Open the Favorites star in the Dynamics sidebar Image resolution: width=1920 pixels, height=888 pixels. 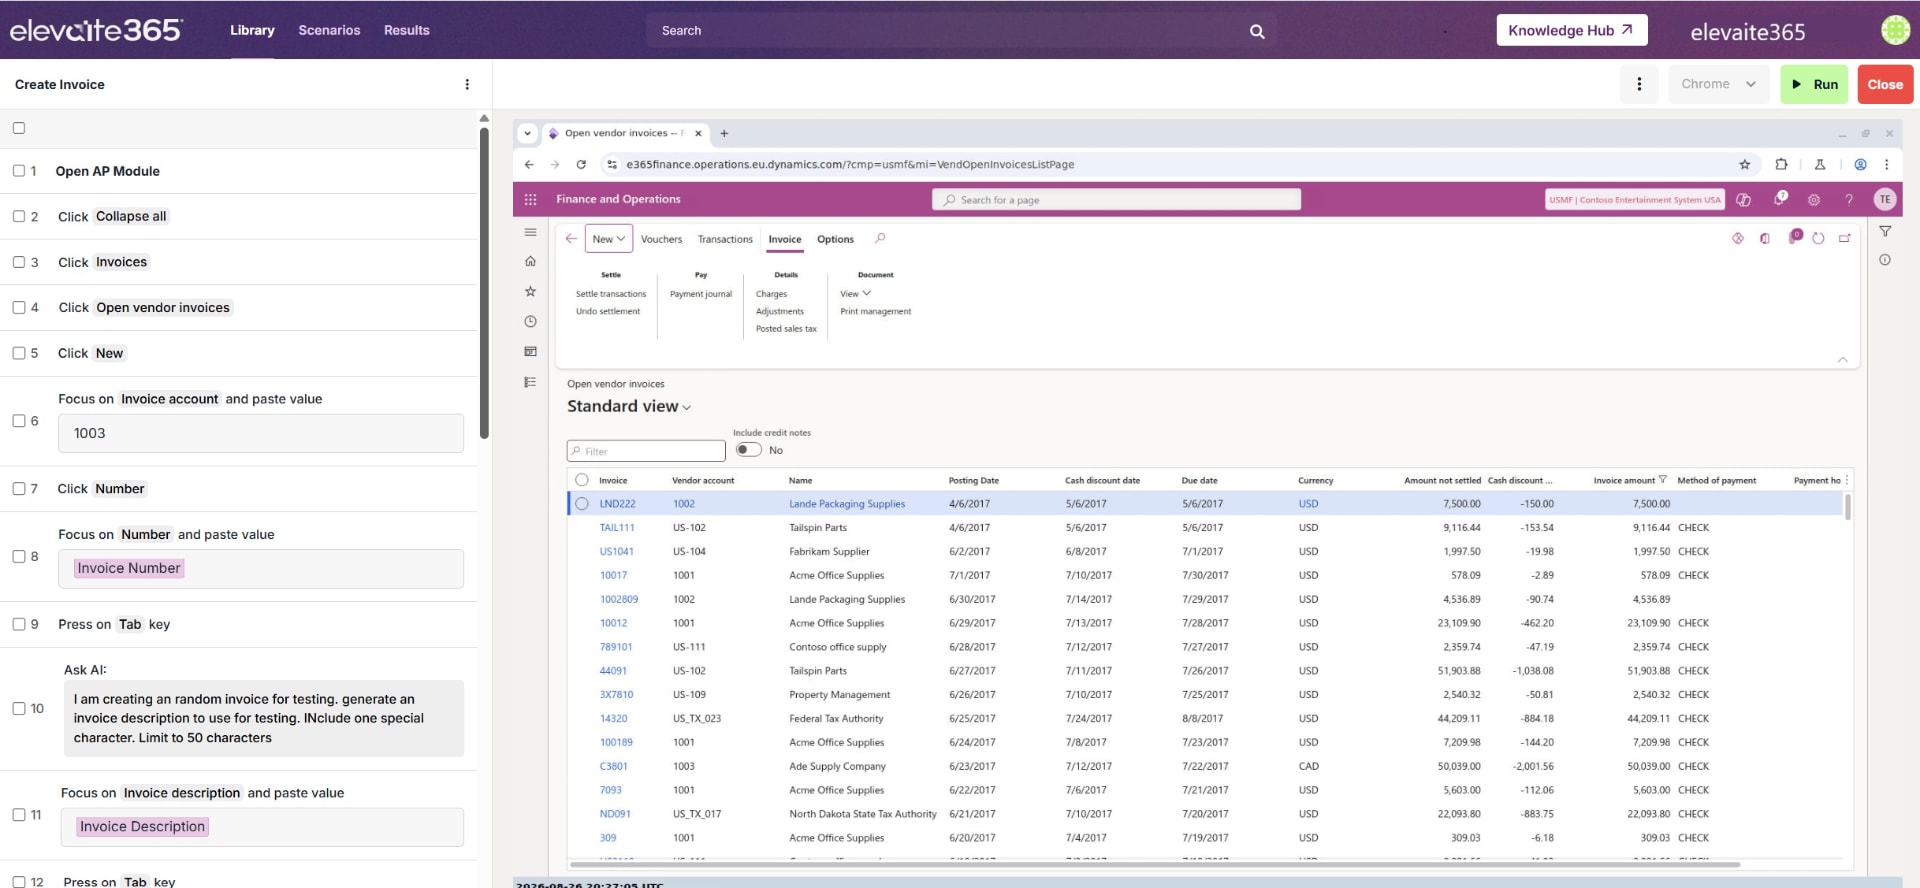tap(530, 291)
